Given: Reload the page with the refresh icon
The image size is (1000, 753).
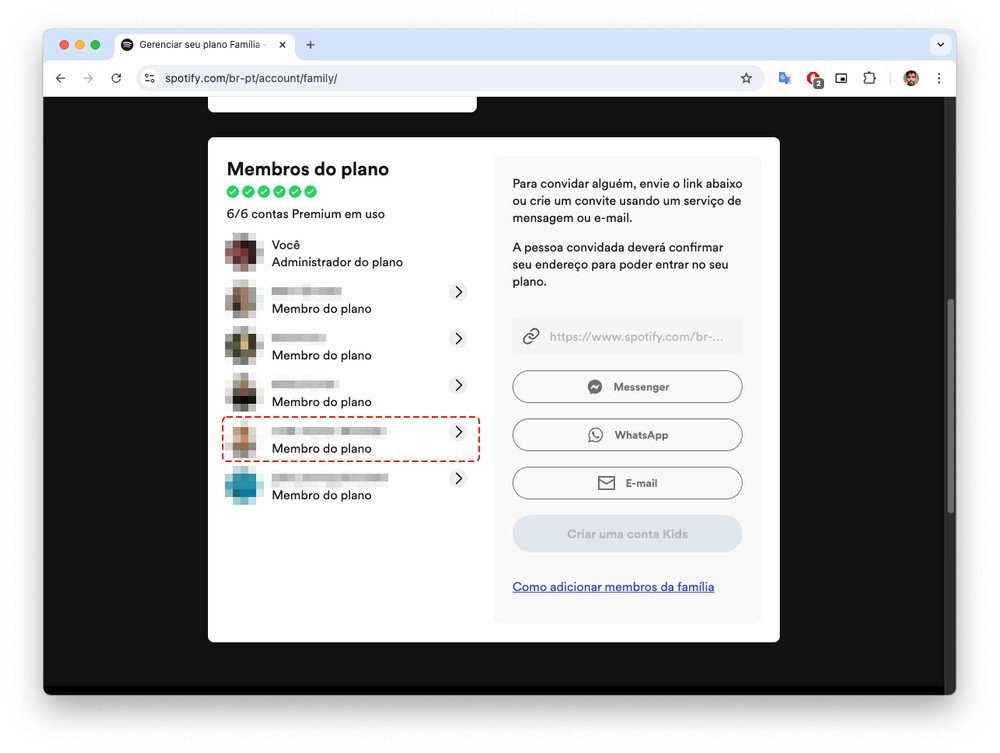Looking at the screenshot, I should pyautogui.click(x=116, y=78).
